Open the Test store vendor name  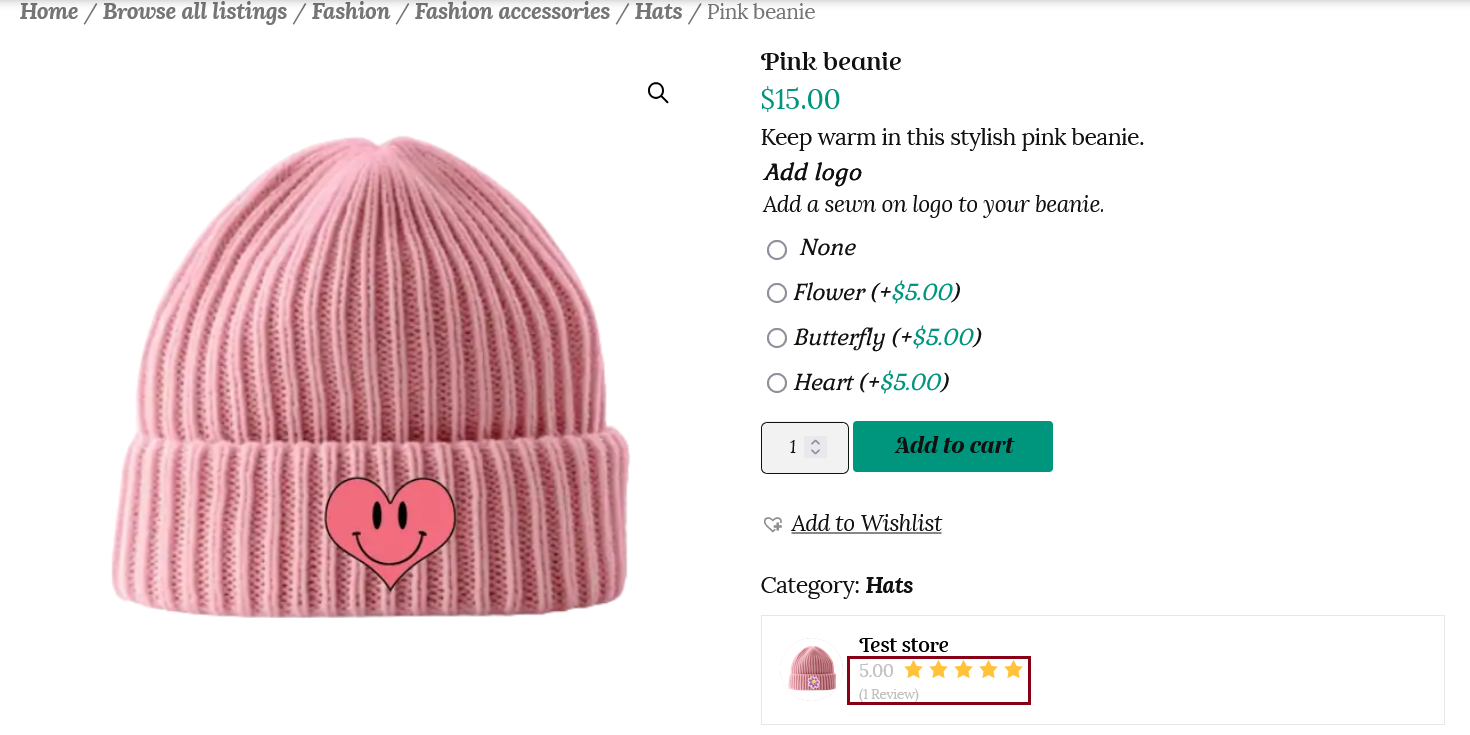tap(904, 645)
